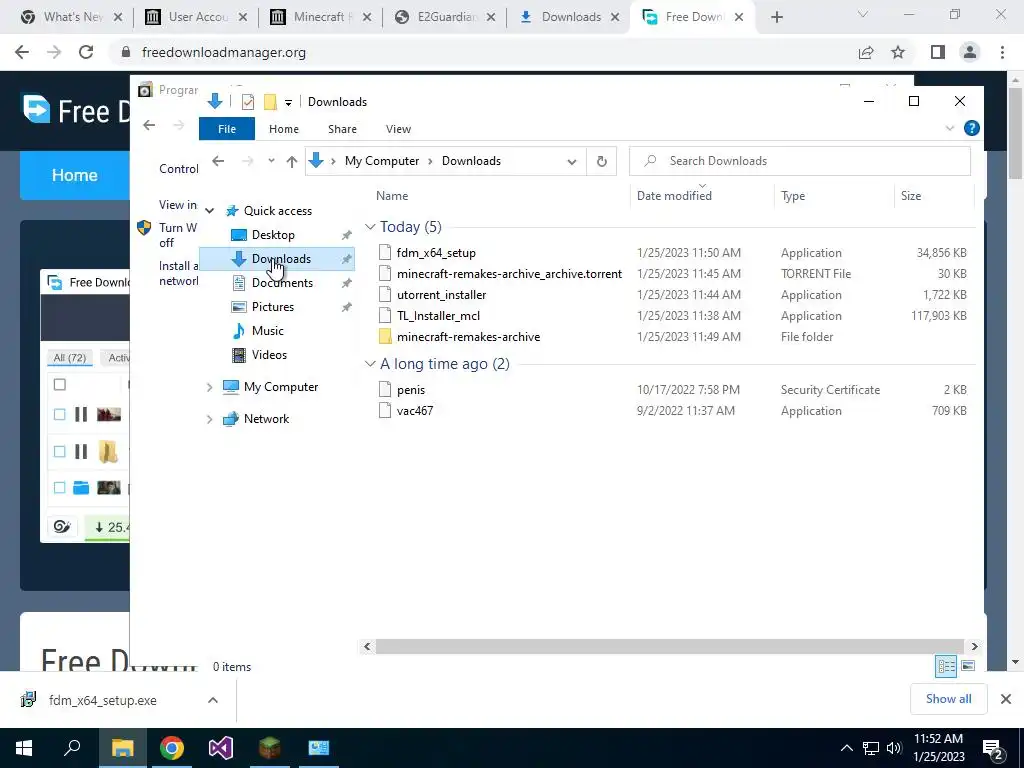Select the vac467 application file

point(415,411)
